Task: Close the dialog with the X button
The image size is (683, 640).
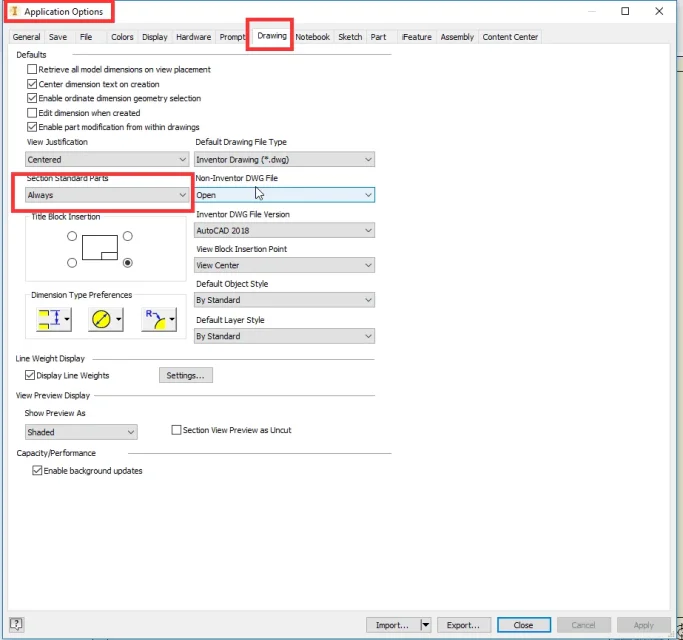Action: [x=659, y=11]
